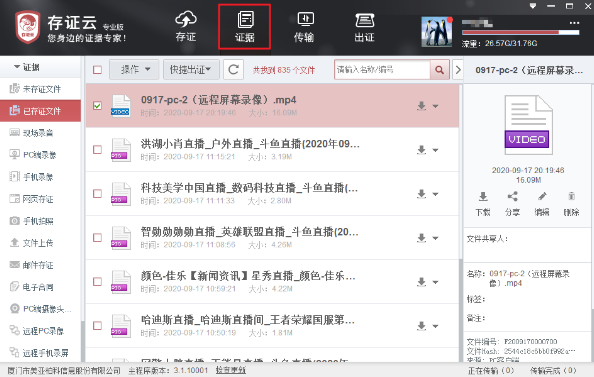Download the 科技美学中国直播 file
The image size is (594, 377).
tap(421, 194)
